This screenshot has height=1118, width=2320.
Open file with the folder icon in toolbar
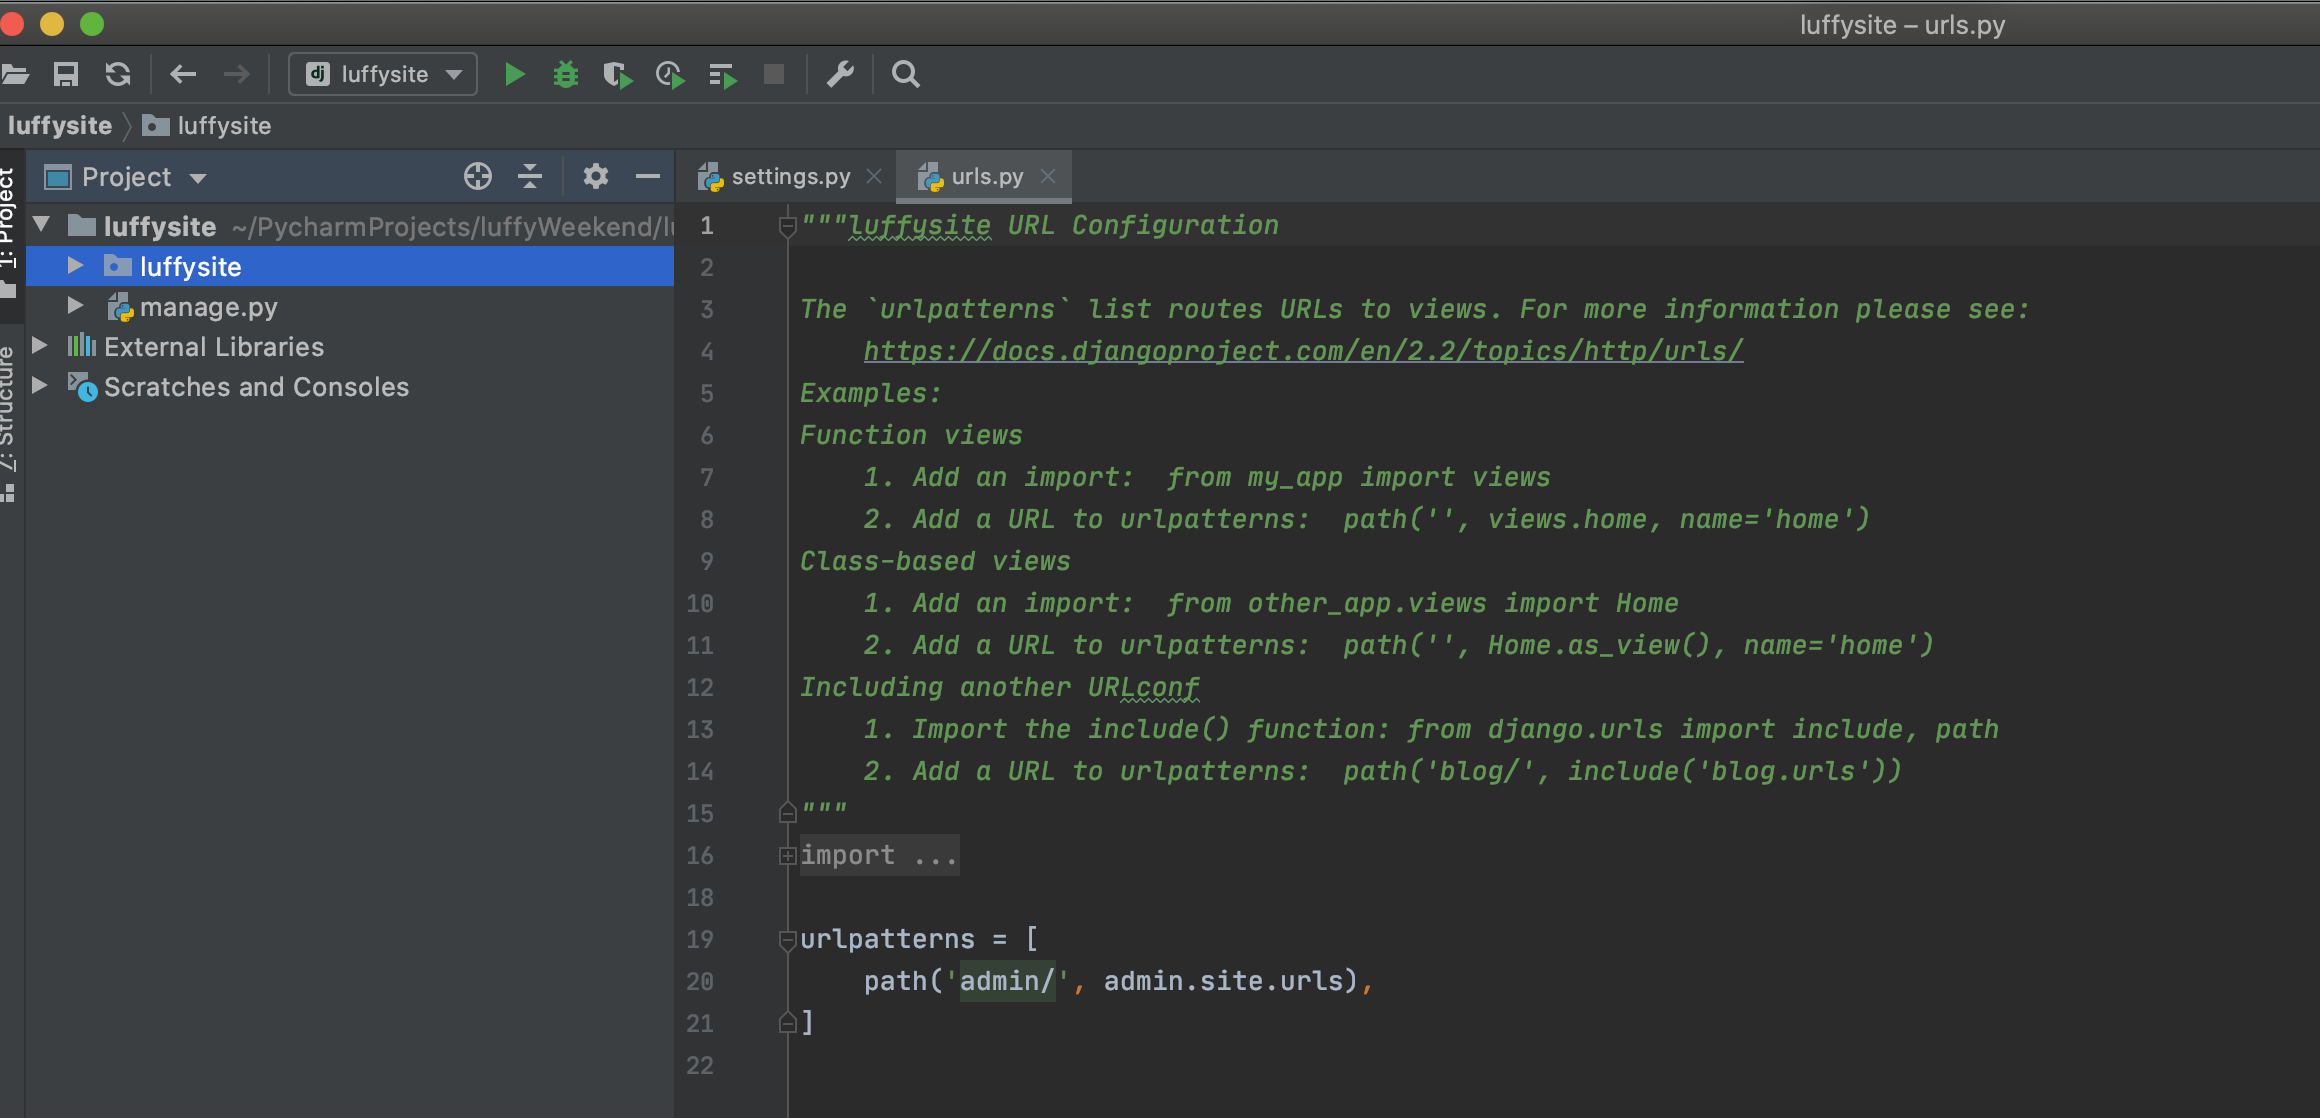[x=15, y=74]
